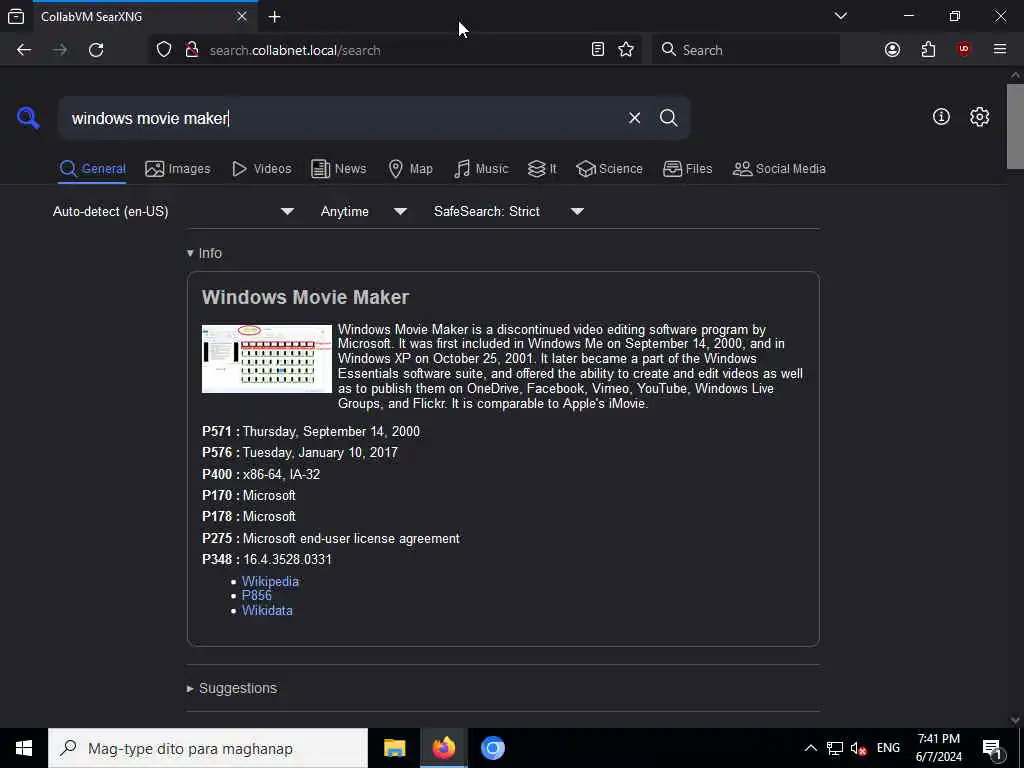The image size is (1024, 768).
Task: Switch to the General search tab
Action: pos(92,168)
